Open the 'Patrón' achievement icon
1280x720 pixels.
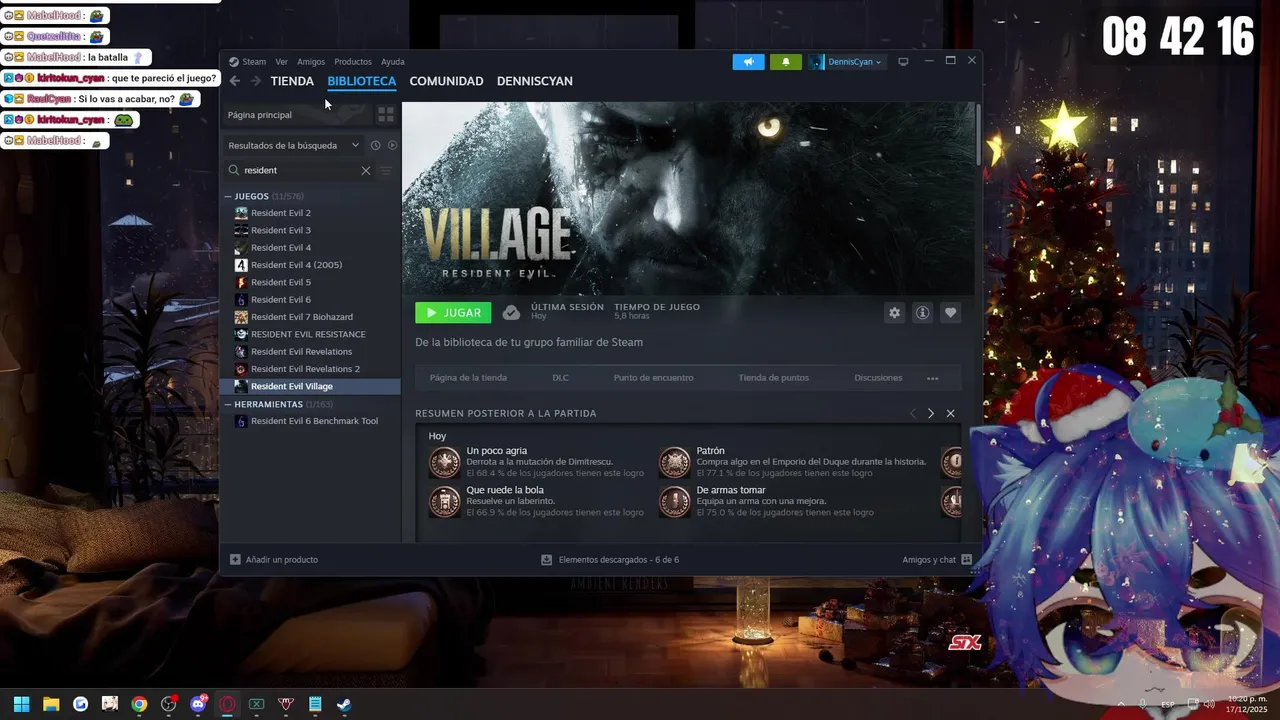pyautogui.click(x=675, y=462)
